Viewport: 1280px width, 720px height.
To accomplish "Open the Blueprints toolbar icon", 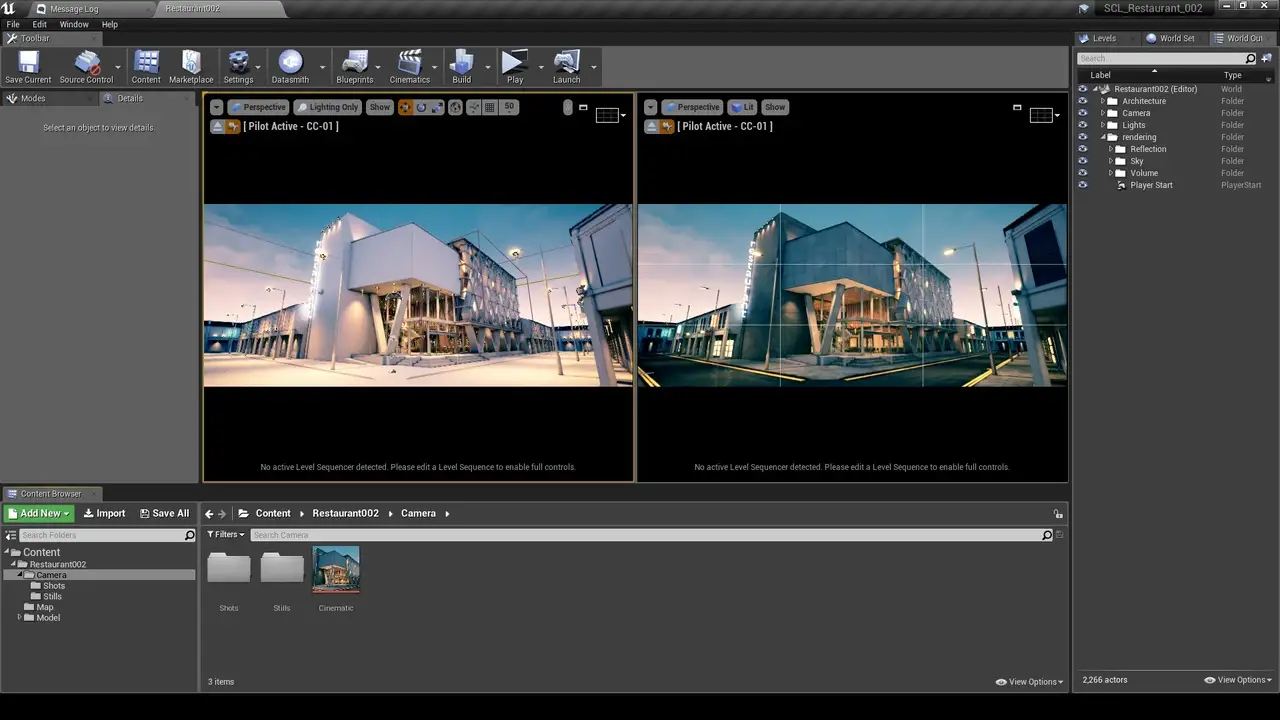I will [x=354, y=64].
